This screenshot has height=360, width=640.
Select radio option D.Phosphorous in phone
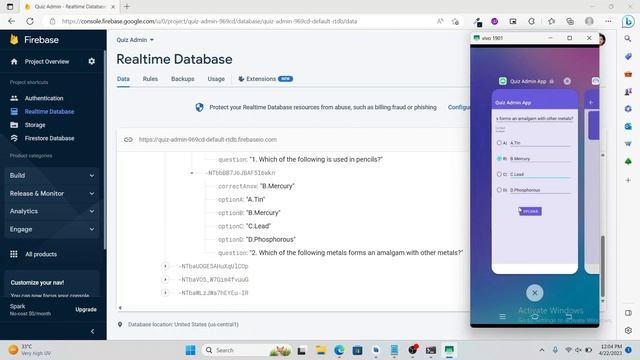tap(499, 190)
